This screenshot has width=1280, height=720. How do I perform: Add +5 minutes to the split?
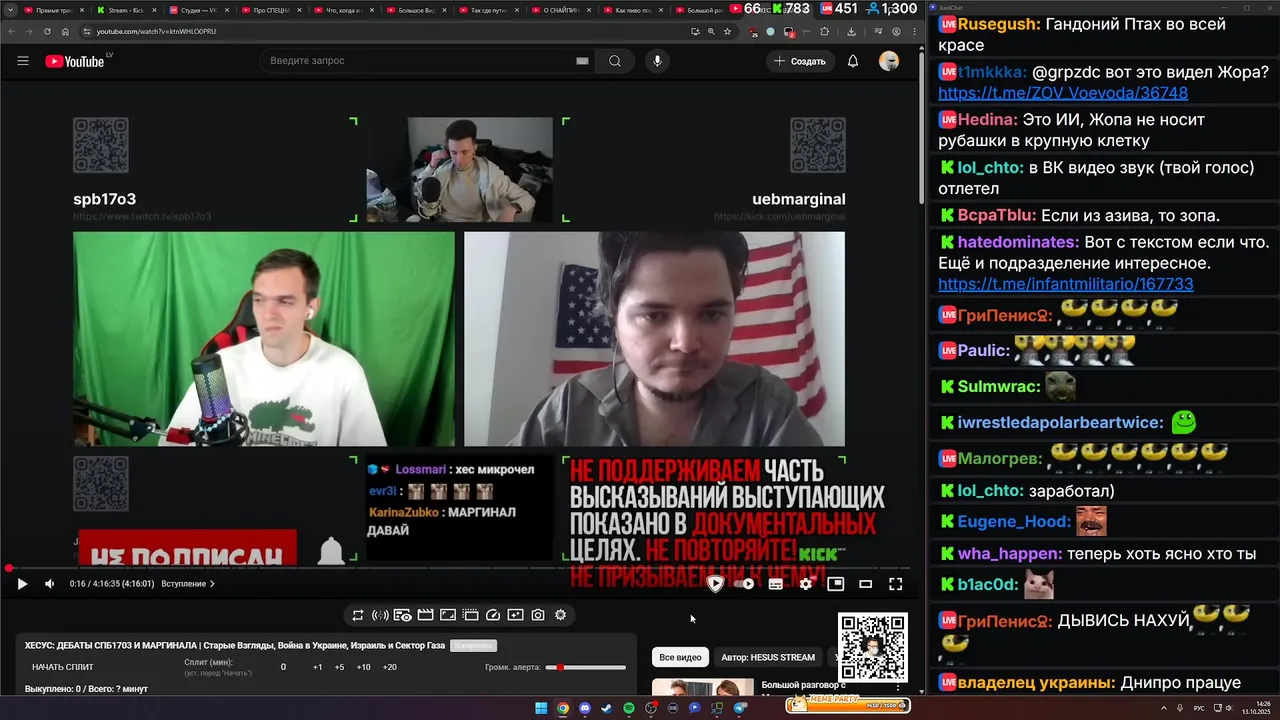[339, 667]
